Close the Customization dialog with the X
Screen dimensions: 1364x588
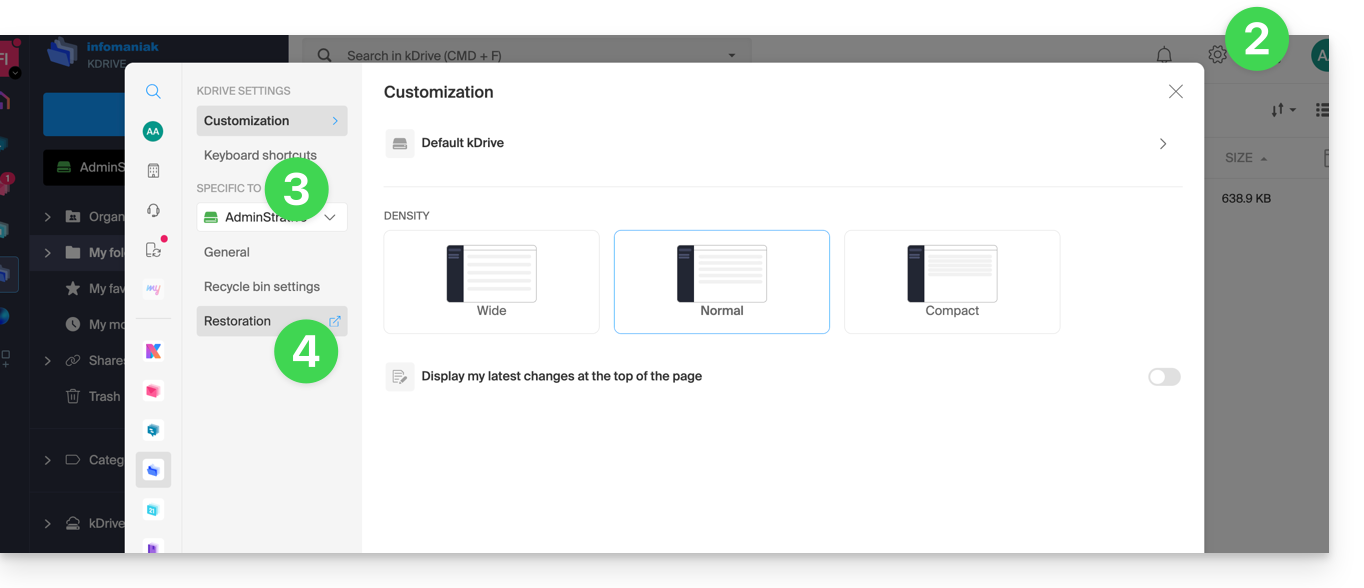[1176, 92]
